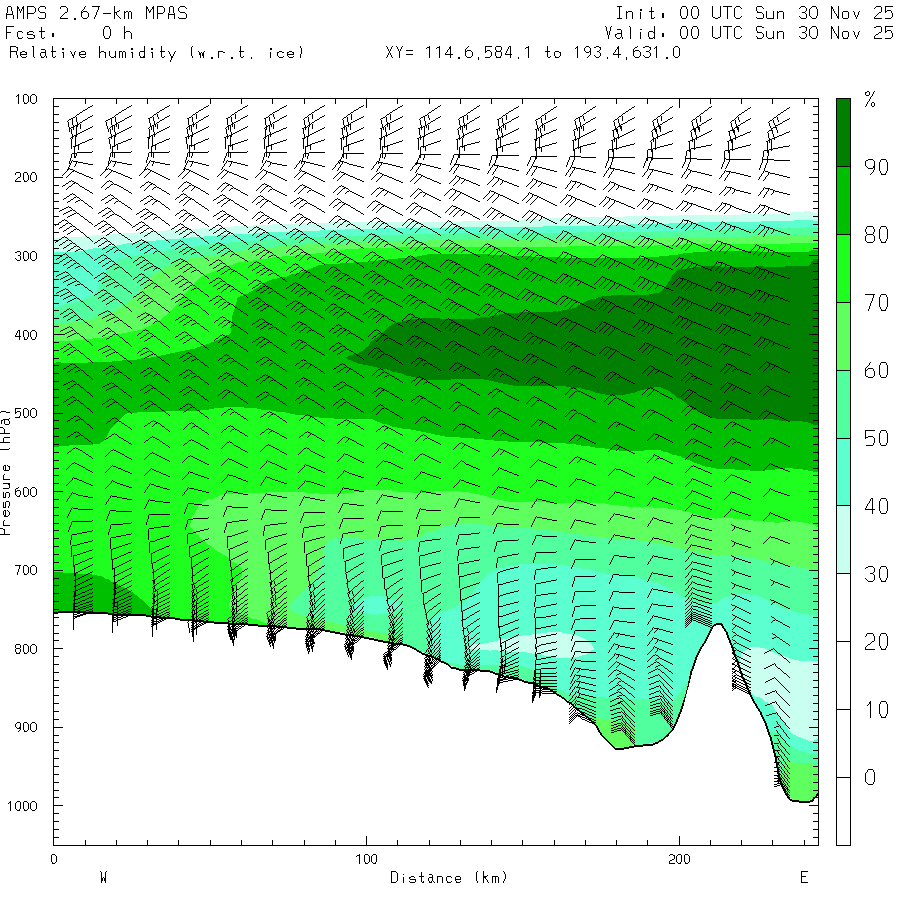Click the white 20-30% colorbar segment
900x900 pixels.
(x=843, y=607)
